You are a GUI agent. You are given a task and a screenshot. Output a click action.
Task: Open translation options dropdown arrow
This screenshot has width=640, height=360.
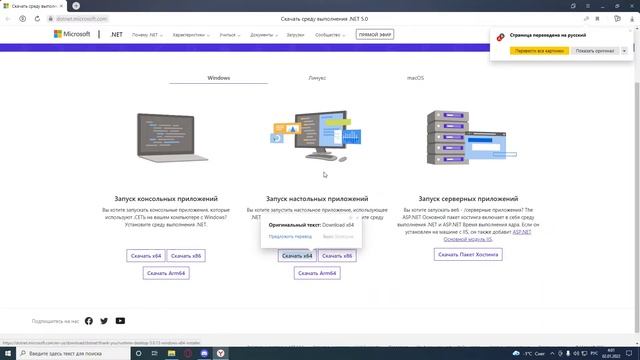(624, 51)
